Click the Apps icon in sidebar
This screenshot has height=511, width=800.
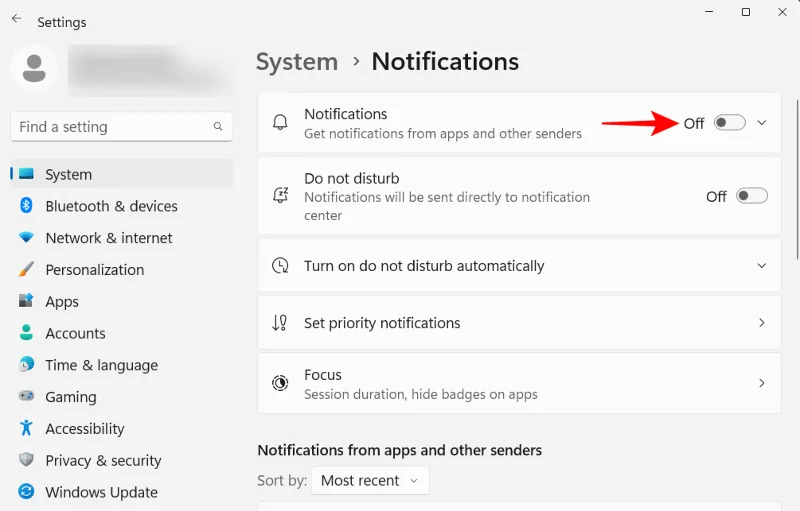[x=26, y=300]
